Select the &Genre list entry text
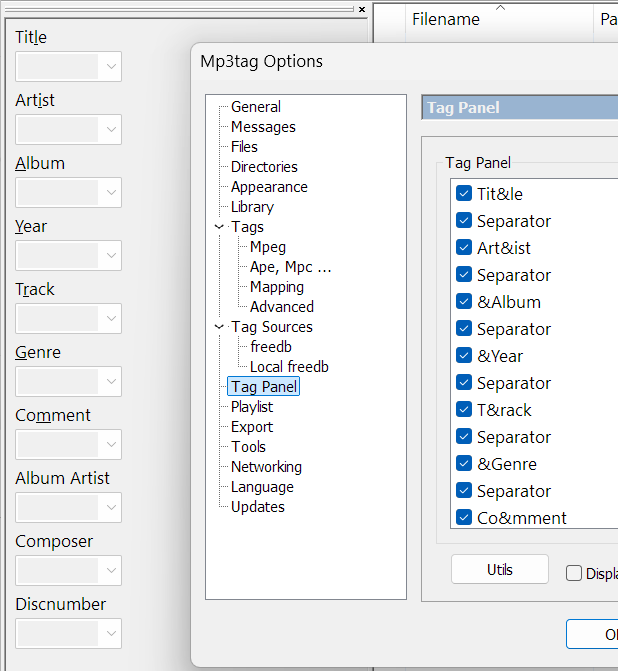Screen dimensions: 618x671 [x=507, y=464]
